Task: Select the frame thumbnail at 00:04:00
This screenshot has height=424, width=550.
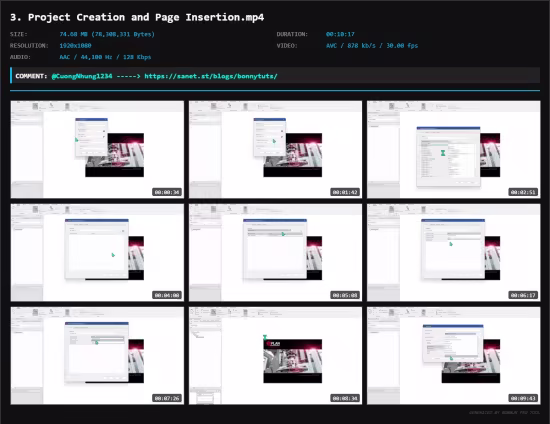Action: click(x=97, y=253)
